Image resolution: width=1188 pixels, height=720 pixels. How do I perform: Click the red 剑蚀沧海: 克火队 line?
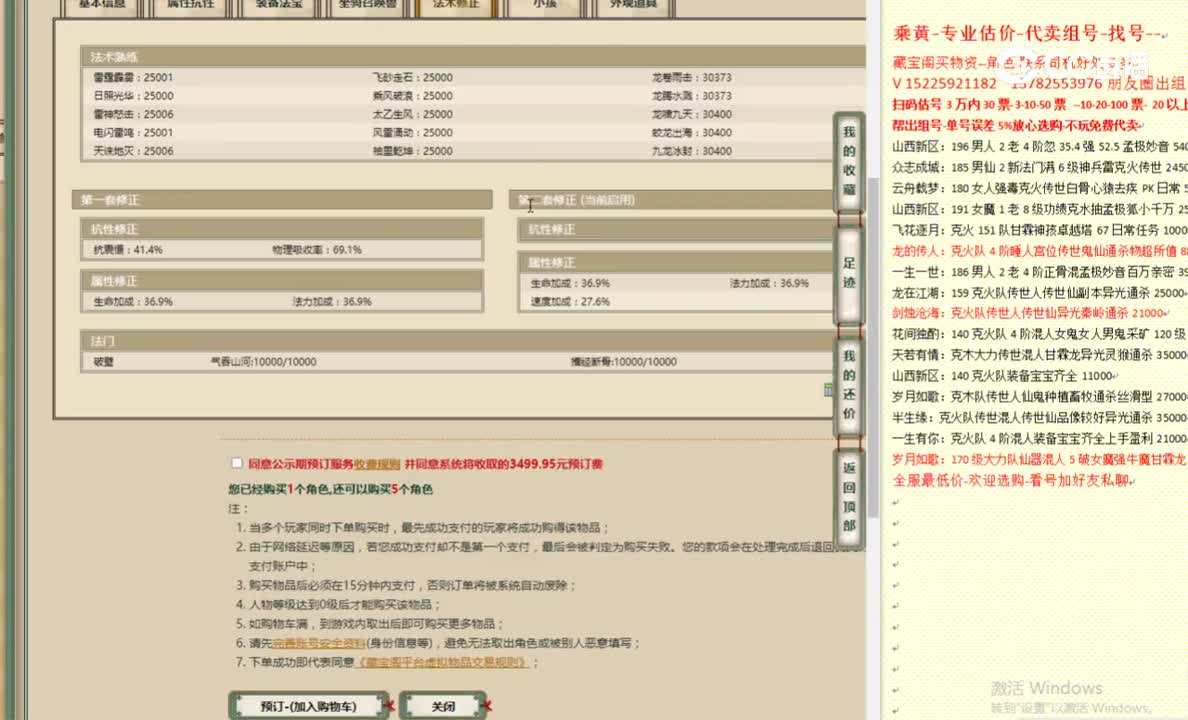(x=1029, y=313)
